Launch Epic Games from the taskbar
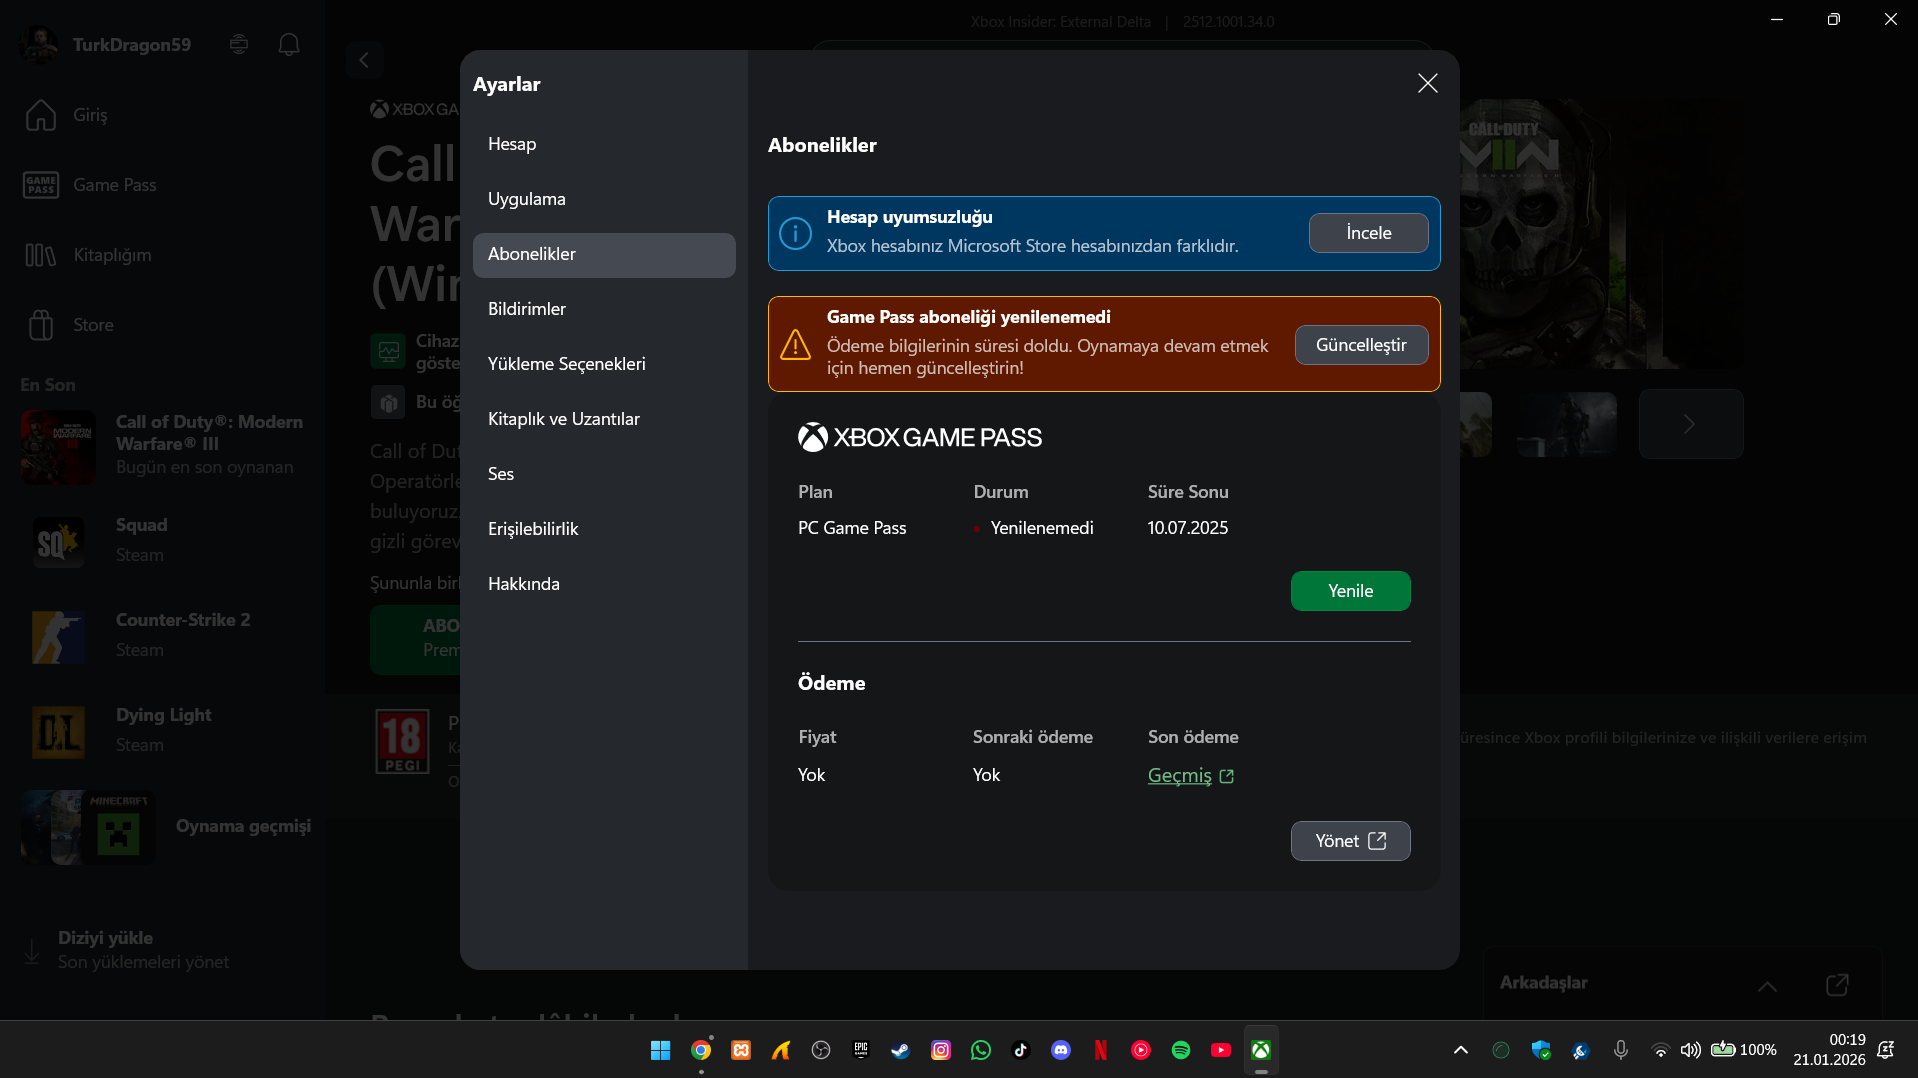1918x1078 pixels. point(861,1050)
